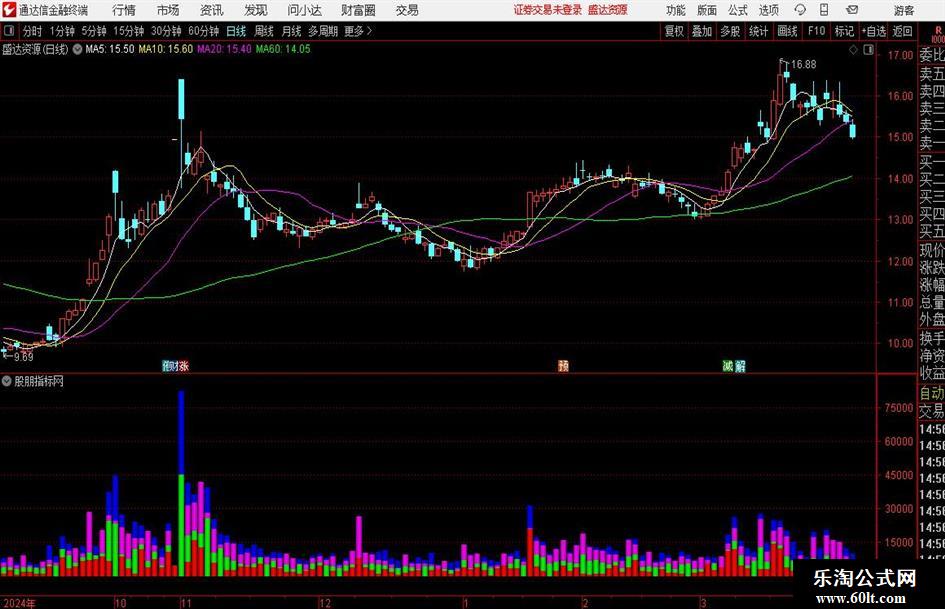Click the 游客 guest account label
Image resolution: width=945 pixels, height=609 pixels.
tap(904, 10)
